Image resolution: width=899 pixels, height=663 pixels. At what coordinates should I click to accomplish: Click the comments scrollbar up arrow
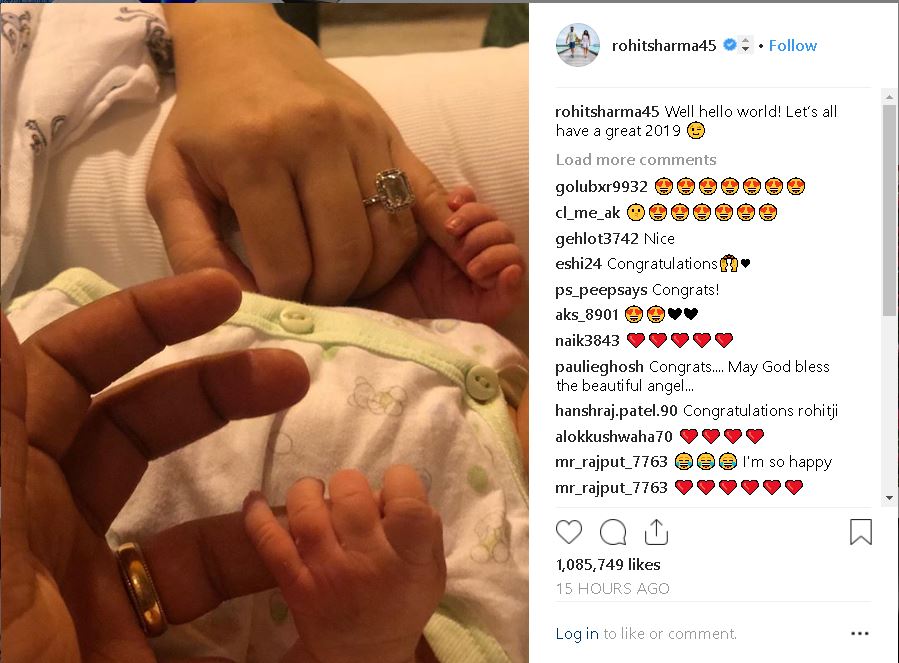[x=889, y=96]
